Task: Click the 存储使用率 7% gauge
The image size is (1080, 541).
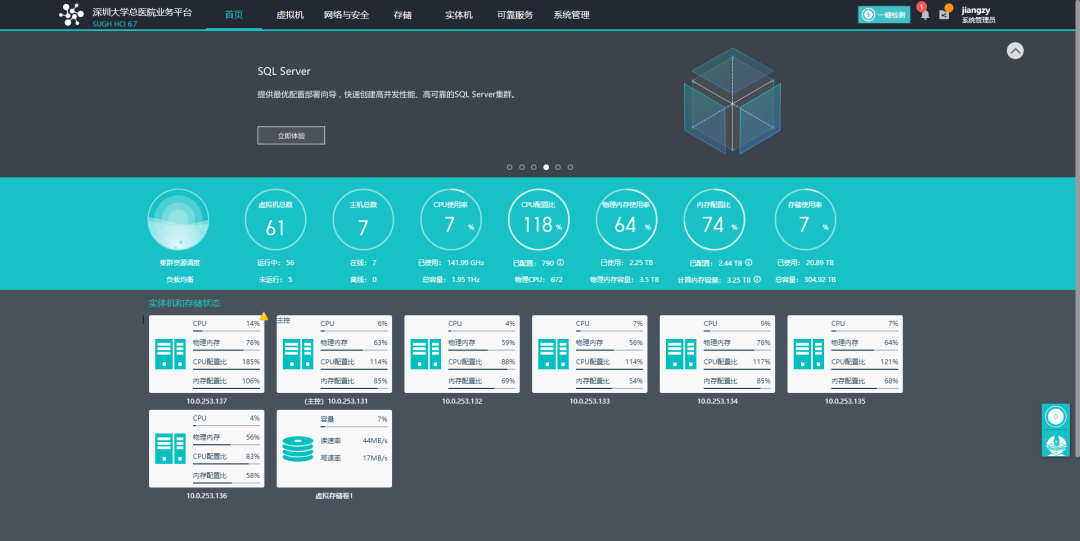Action: (805, 220)
